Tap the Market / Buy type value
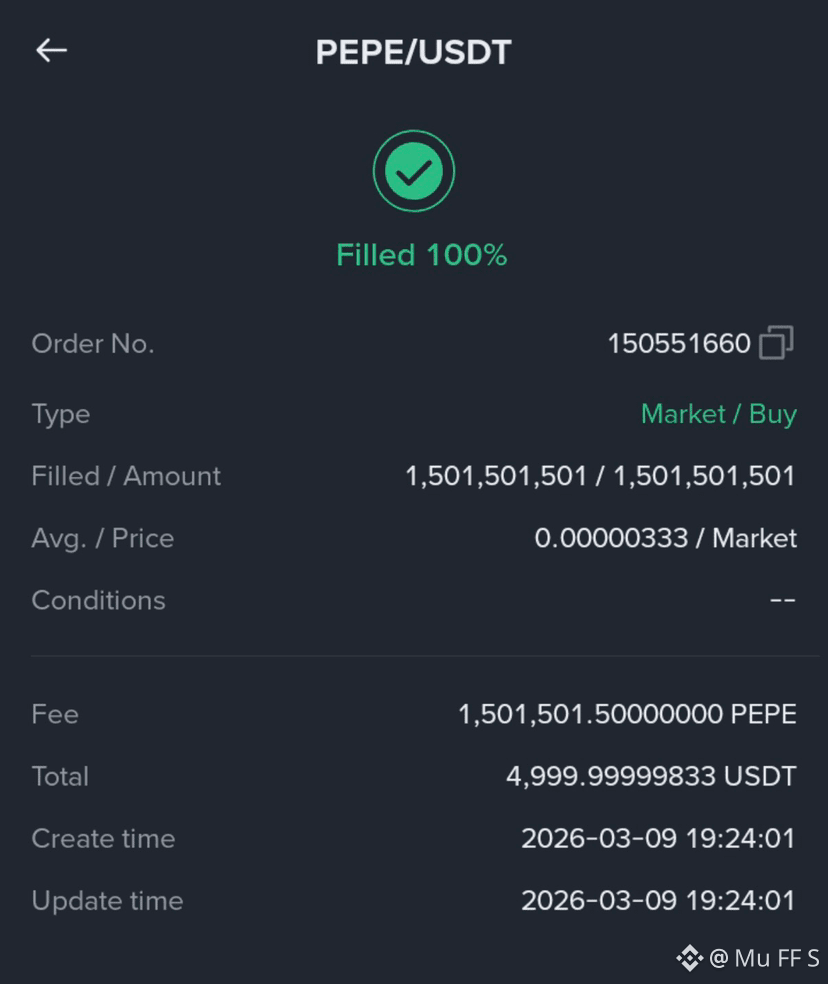 pos(719,414)
